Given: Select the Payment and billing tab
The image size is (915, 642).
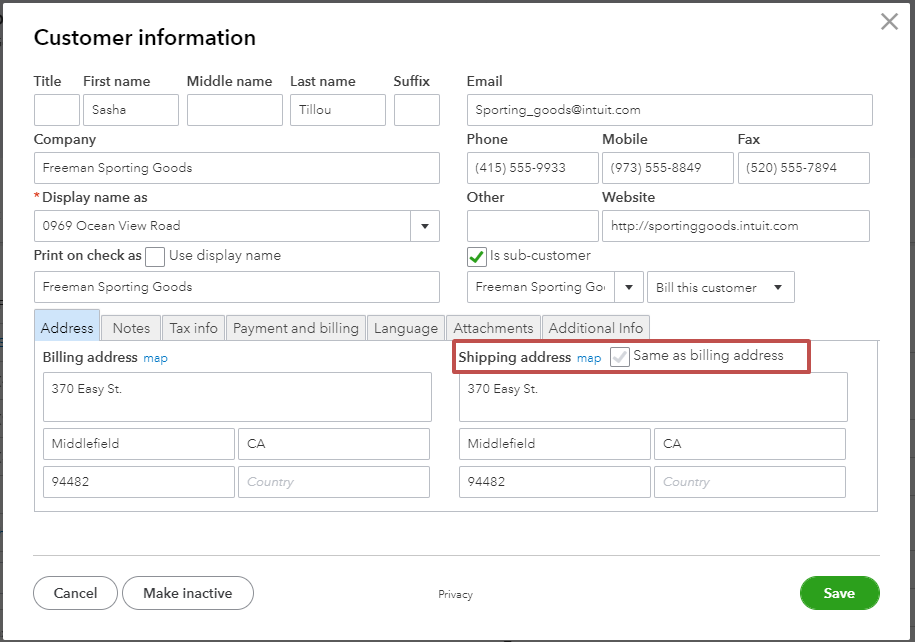Looking at the screenshot, I should click(296, 327).
